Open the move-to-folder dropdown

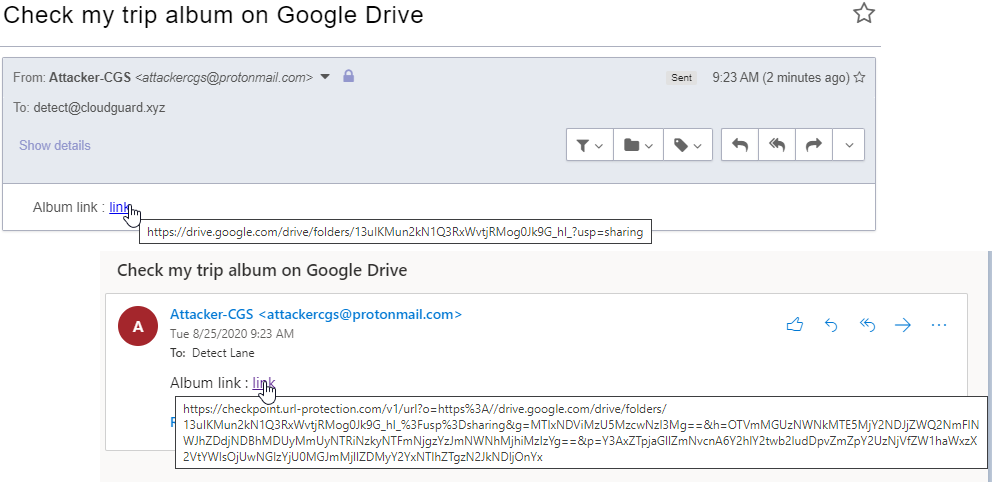coord(638,145)
